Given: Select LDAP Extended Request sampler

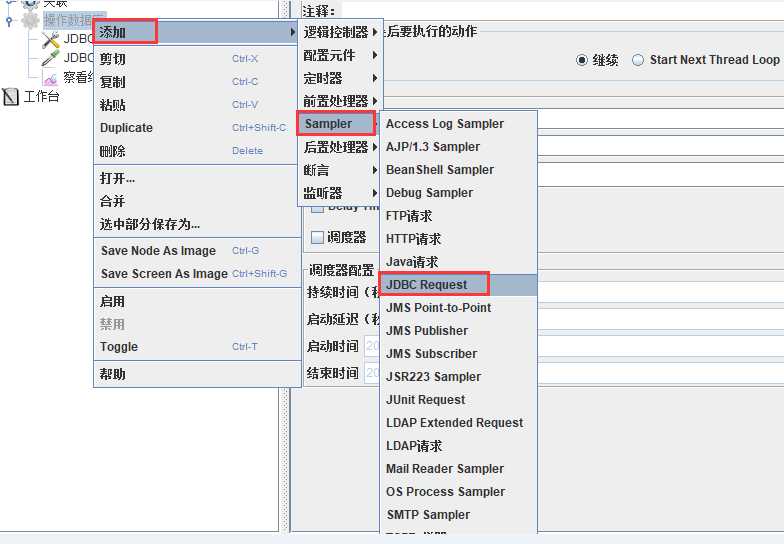Looking at the screenshot, I should tap(458, 422).
